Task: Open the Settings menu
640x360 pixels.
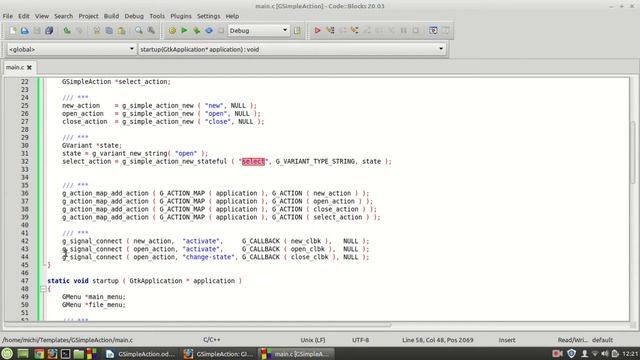Action: pyautogui.click(x=209, y=16)
